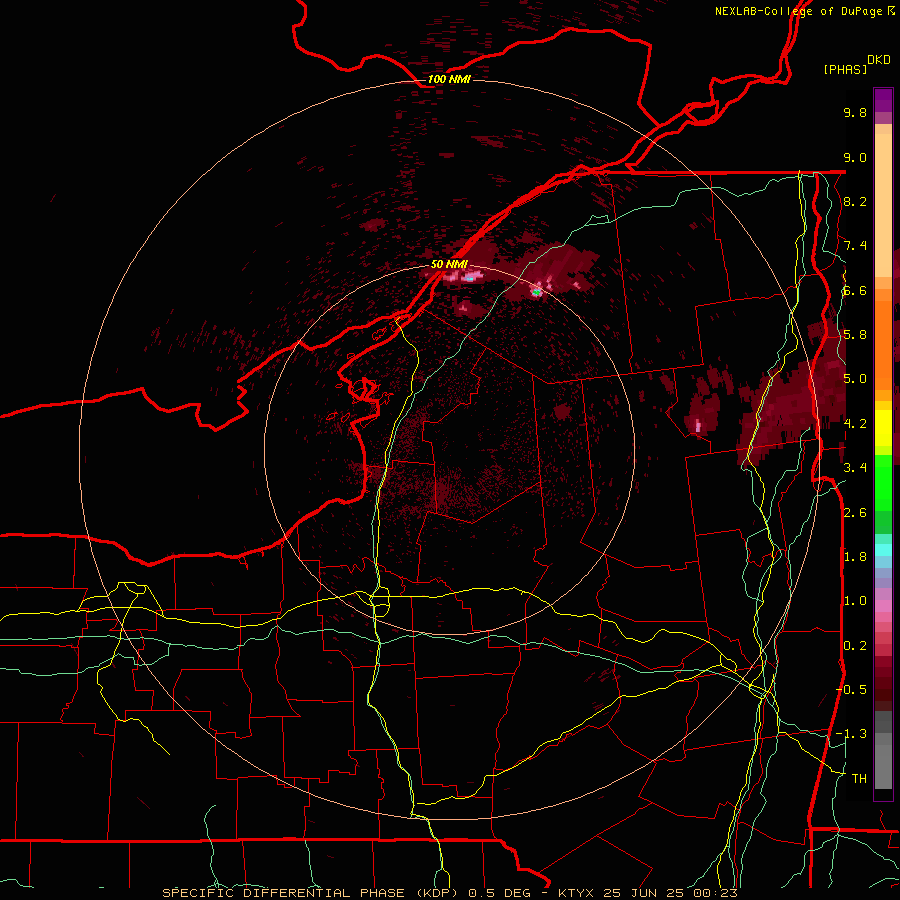
Task: Select the 1.0 scale label
Action: pyautogui.click(x=855, y=601)
